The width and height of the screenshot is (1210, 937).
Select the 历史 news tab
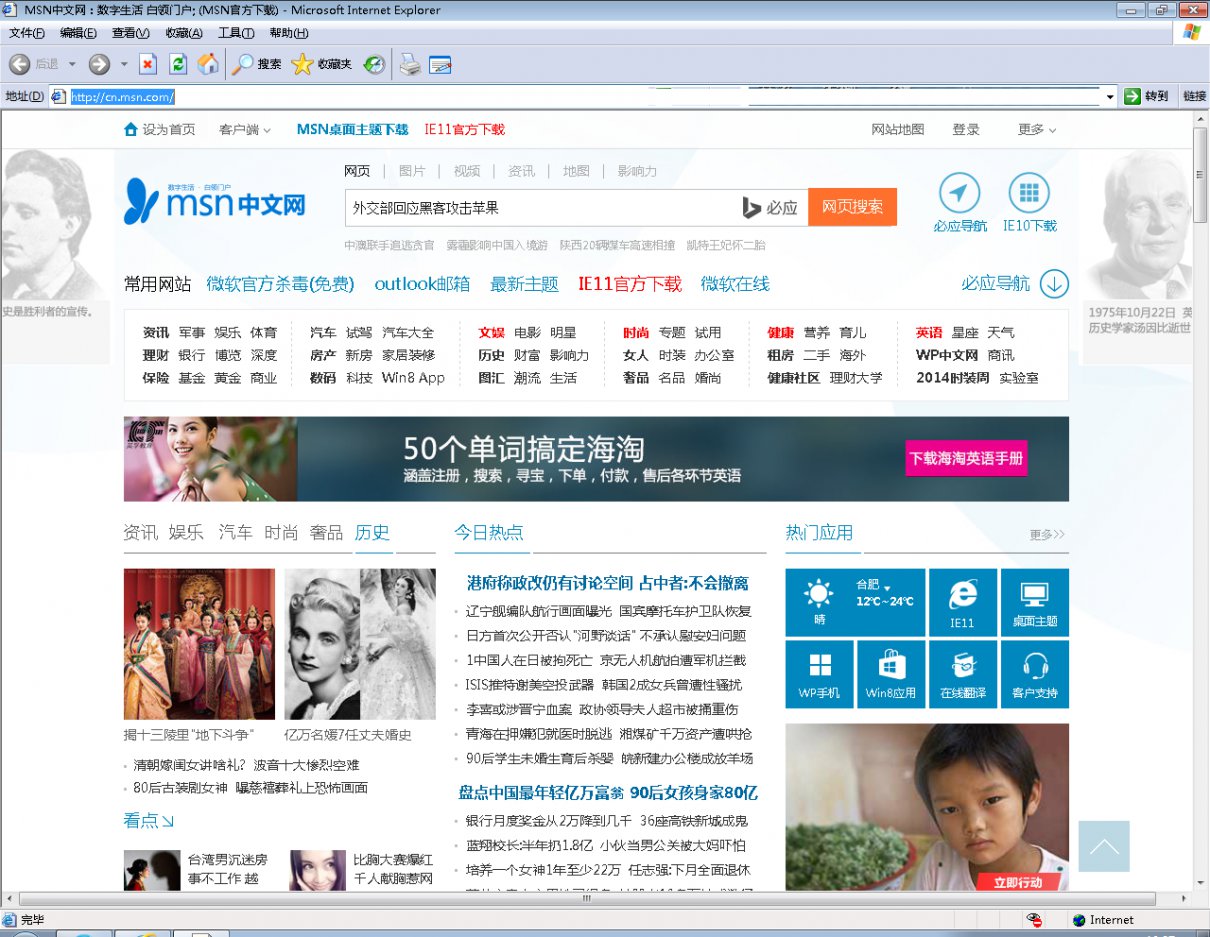(372, 533)
